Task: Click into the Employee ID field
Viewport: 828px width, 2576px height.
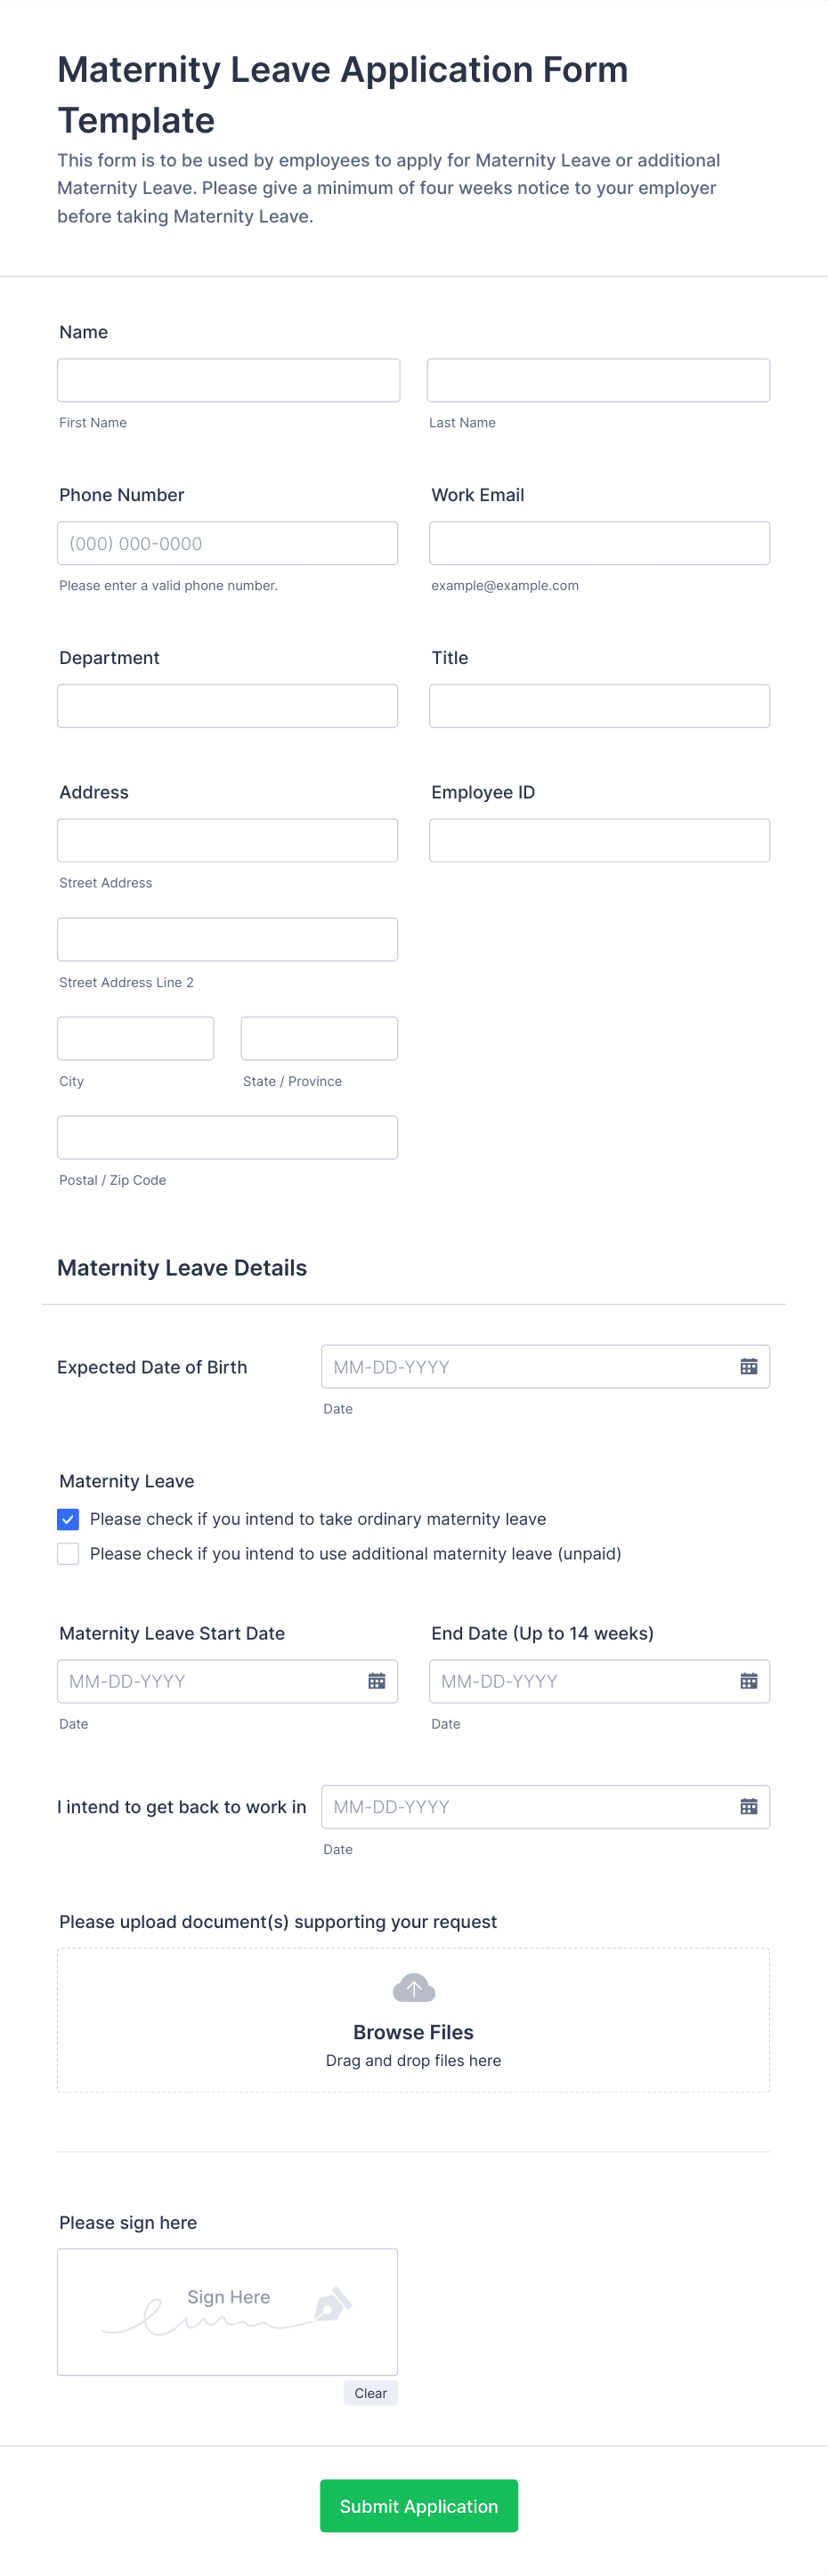Action: click(x=599, y=840)
